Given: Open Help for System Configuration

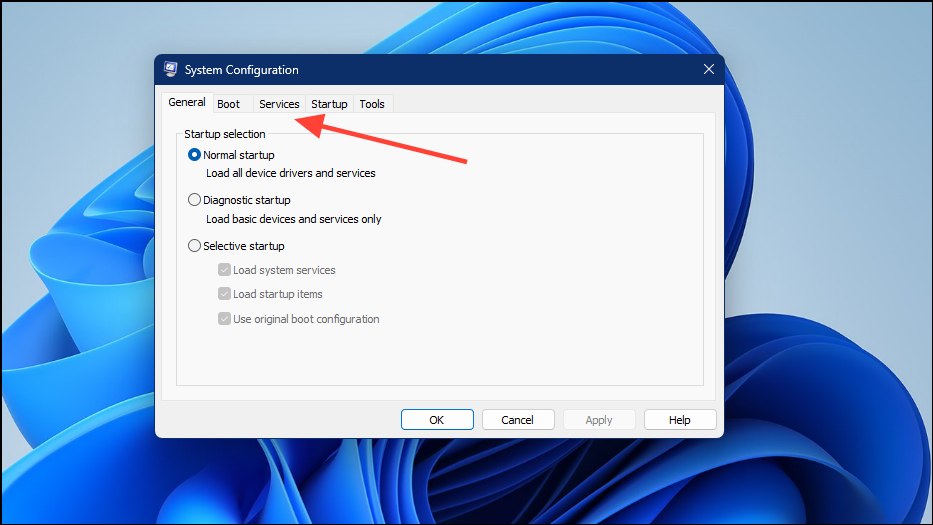Looking at the screenshot, I should click(x=680, y=420).
